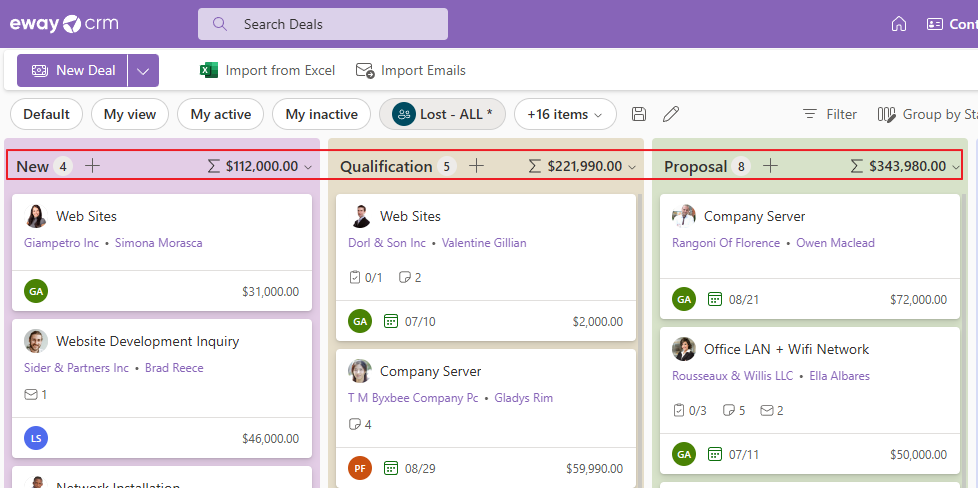Click the $72,000.00 deal amount

(x=919, y=300)
